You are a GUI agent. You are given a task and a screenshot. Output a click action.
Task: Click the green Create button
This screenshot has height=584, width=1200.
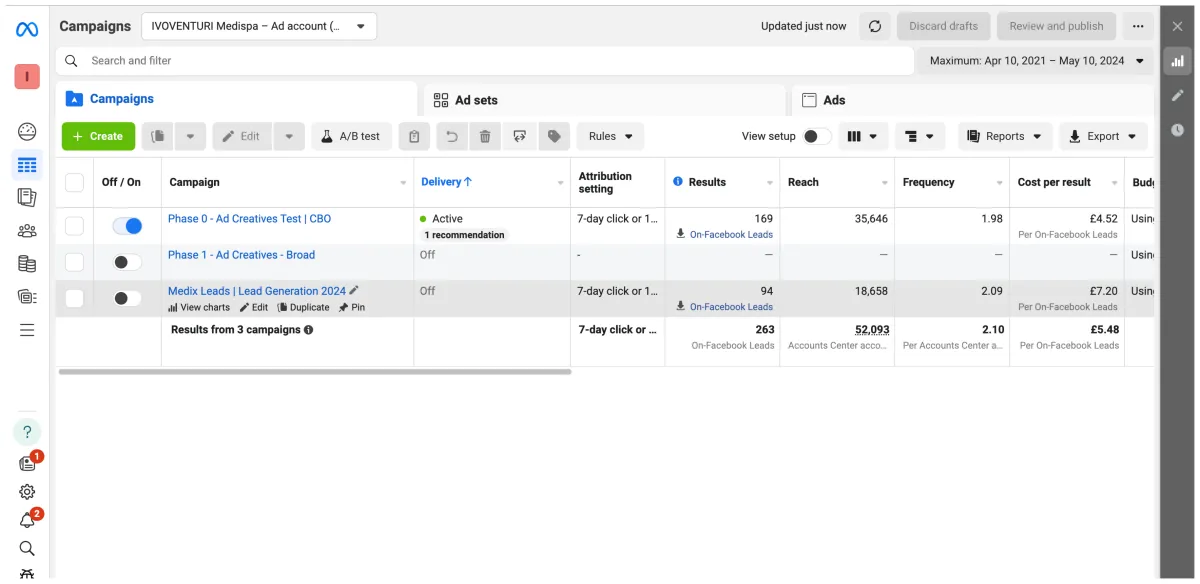[98, 136]
